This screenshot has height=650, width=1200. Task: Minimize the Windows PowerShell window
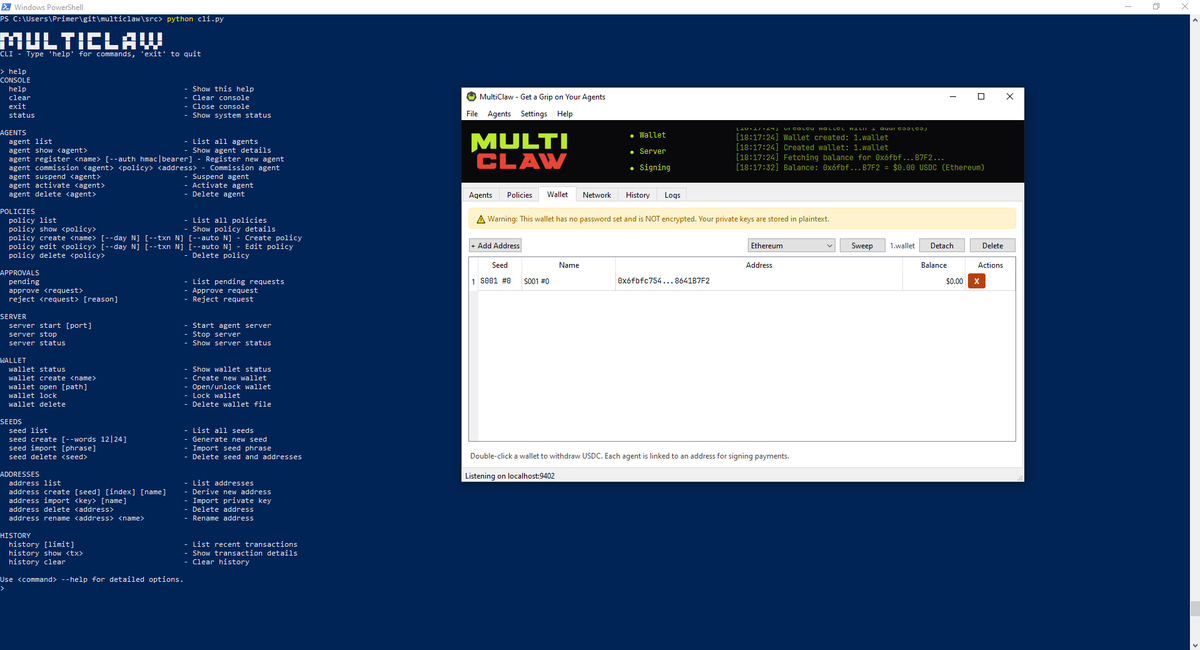[1129, 6]
